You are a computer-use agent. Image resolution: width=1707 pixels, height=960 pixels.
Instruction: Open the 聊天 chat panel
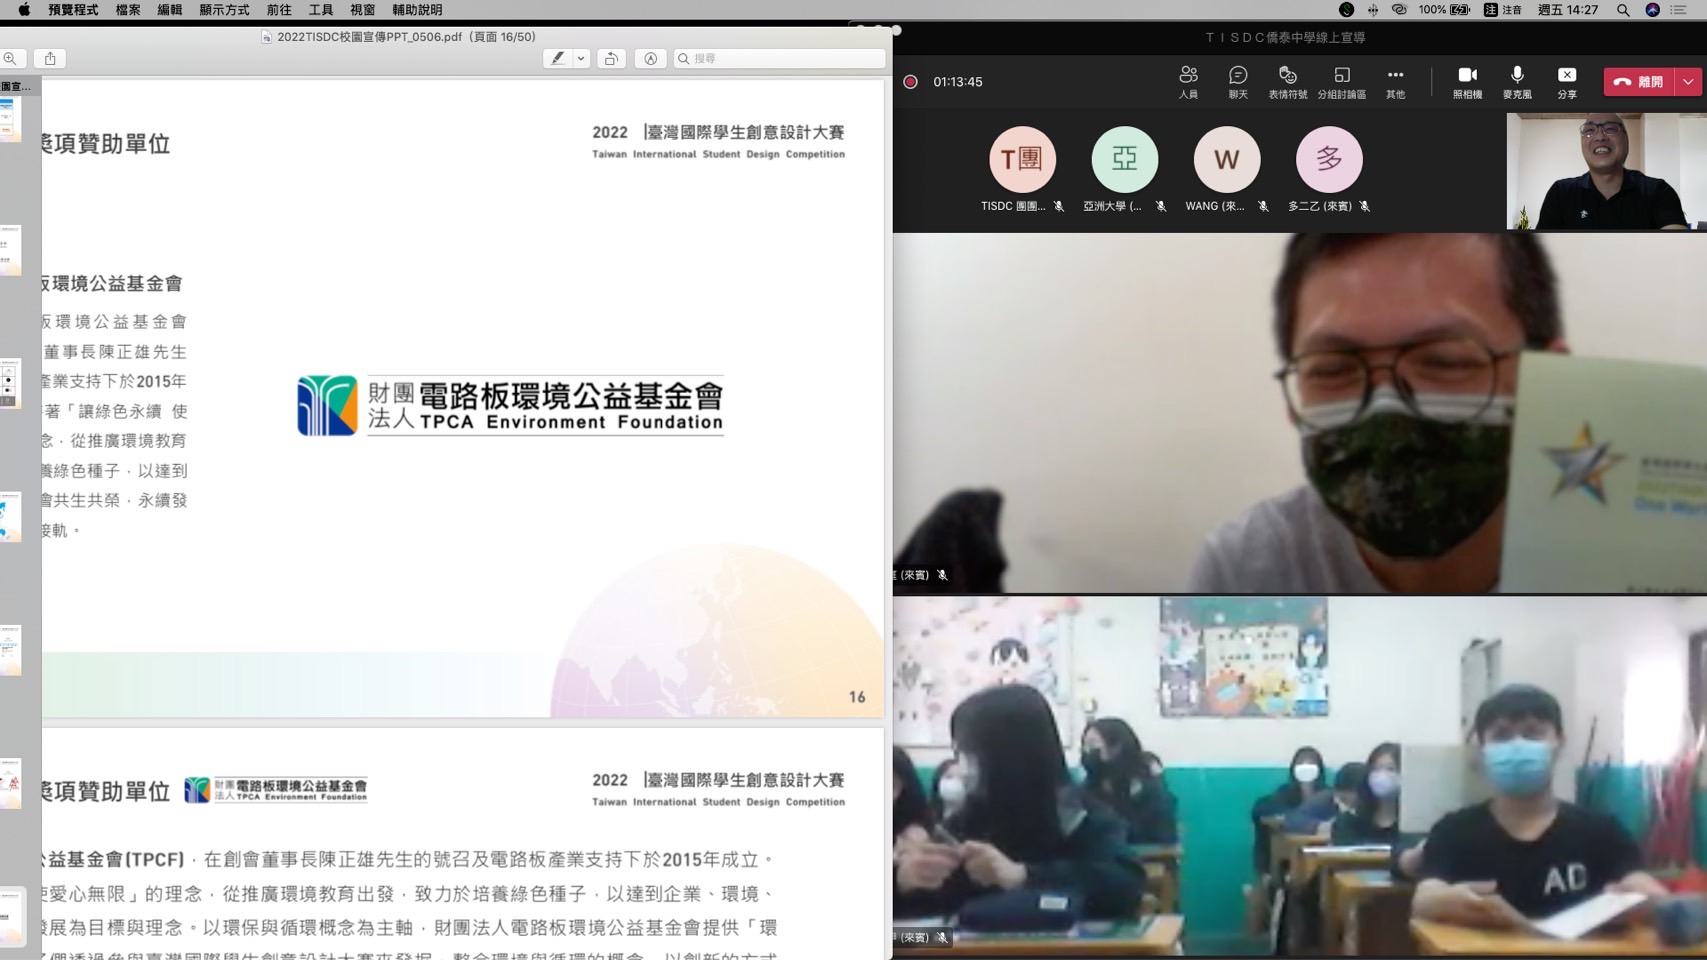(x=1238, y=81)
